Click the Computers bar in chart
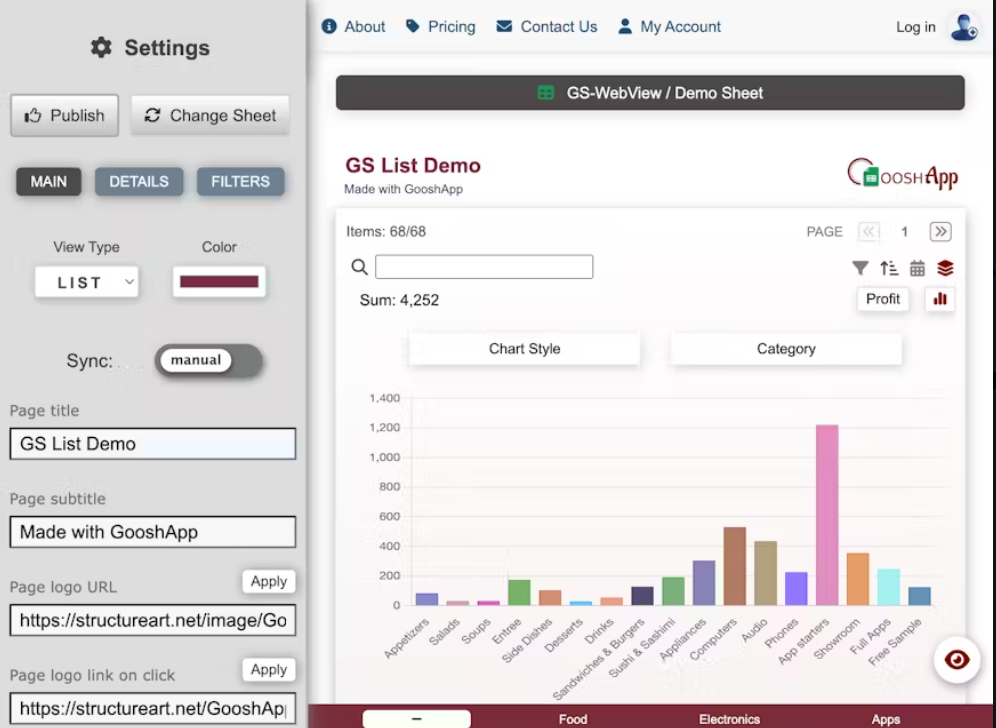This screenshot has width=996, height=728. [x=735, y=566]
